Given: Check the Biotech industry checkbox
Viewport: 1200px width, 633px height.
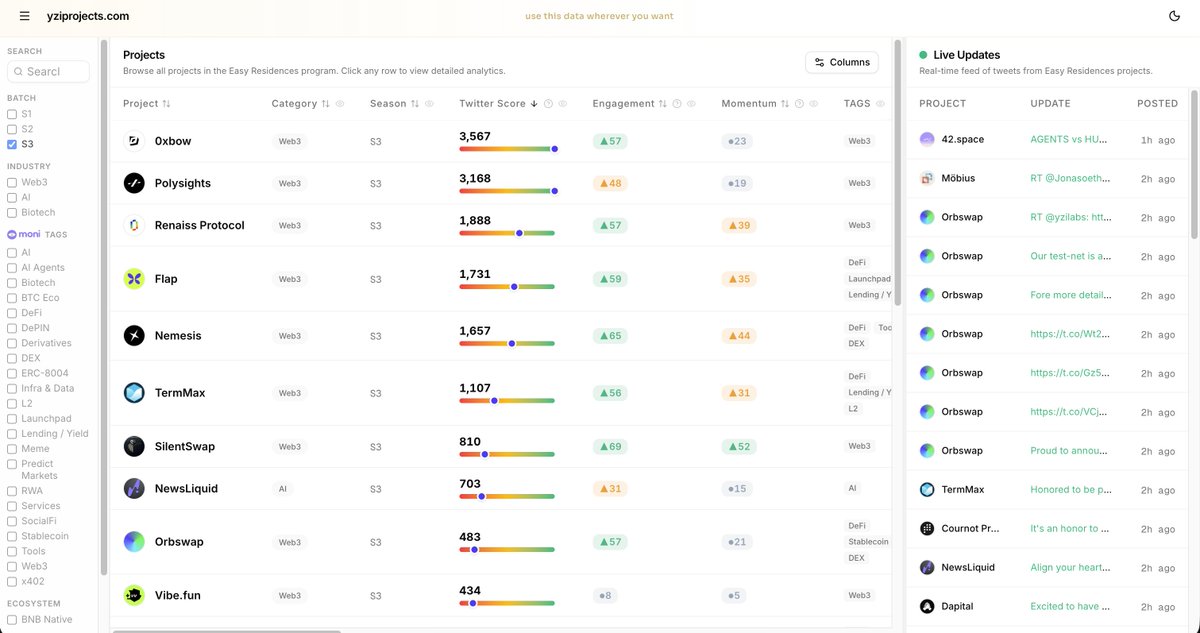Looking at the screenshot, I should tap(12, 212).
